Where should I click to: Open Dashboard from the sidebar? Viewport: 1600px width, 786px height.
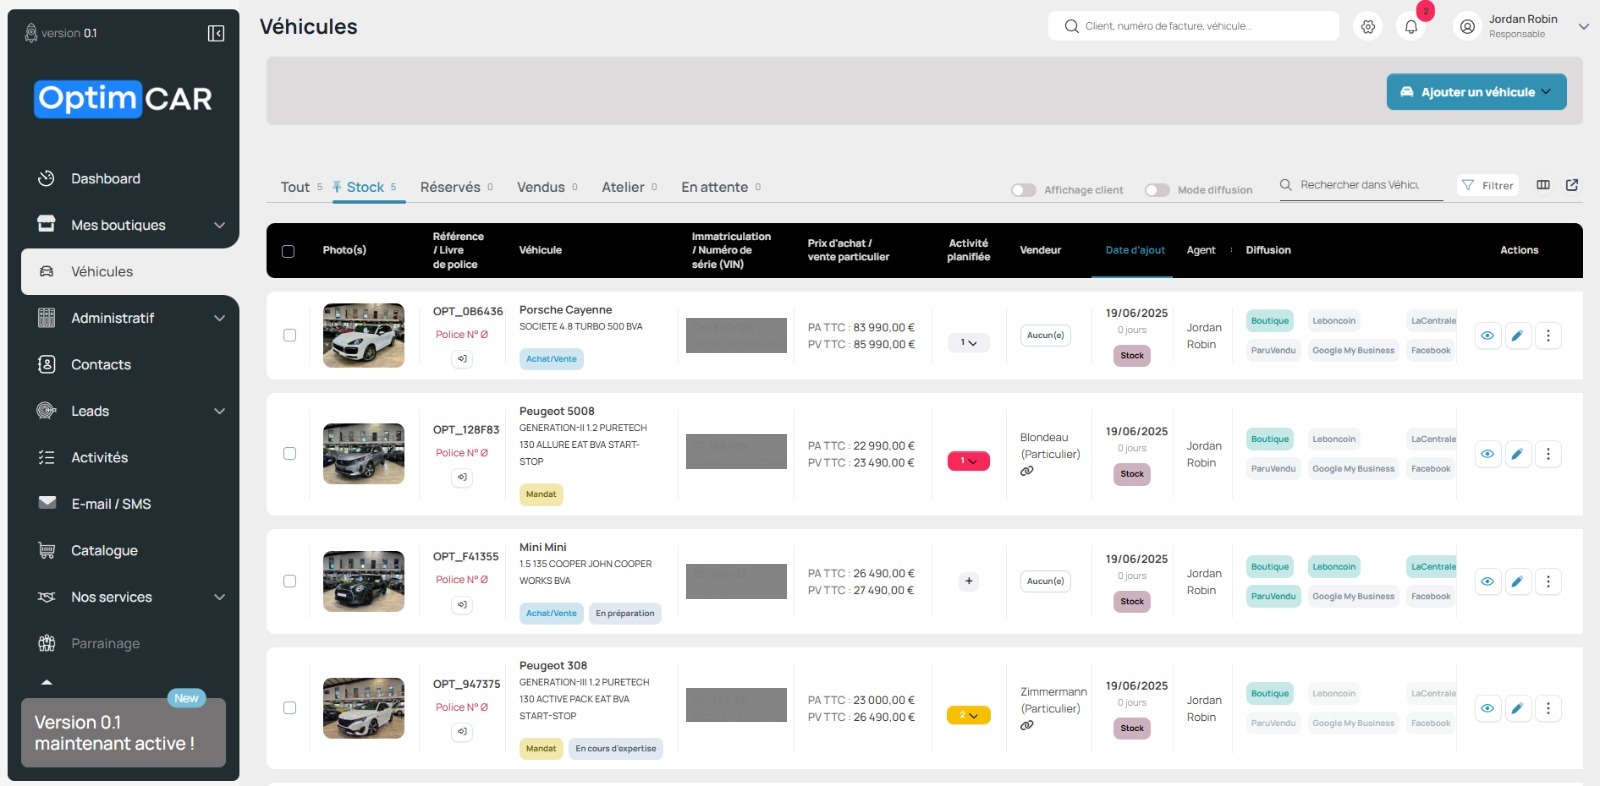pyautogui.click(x=105, y=179)
